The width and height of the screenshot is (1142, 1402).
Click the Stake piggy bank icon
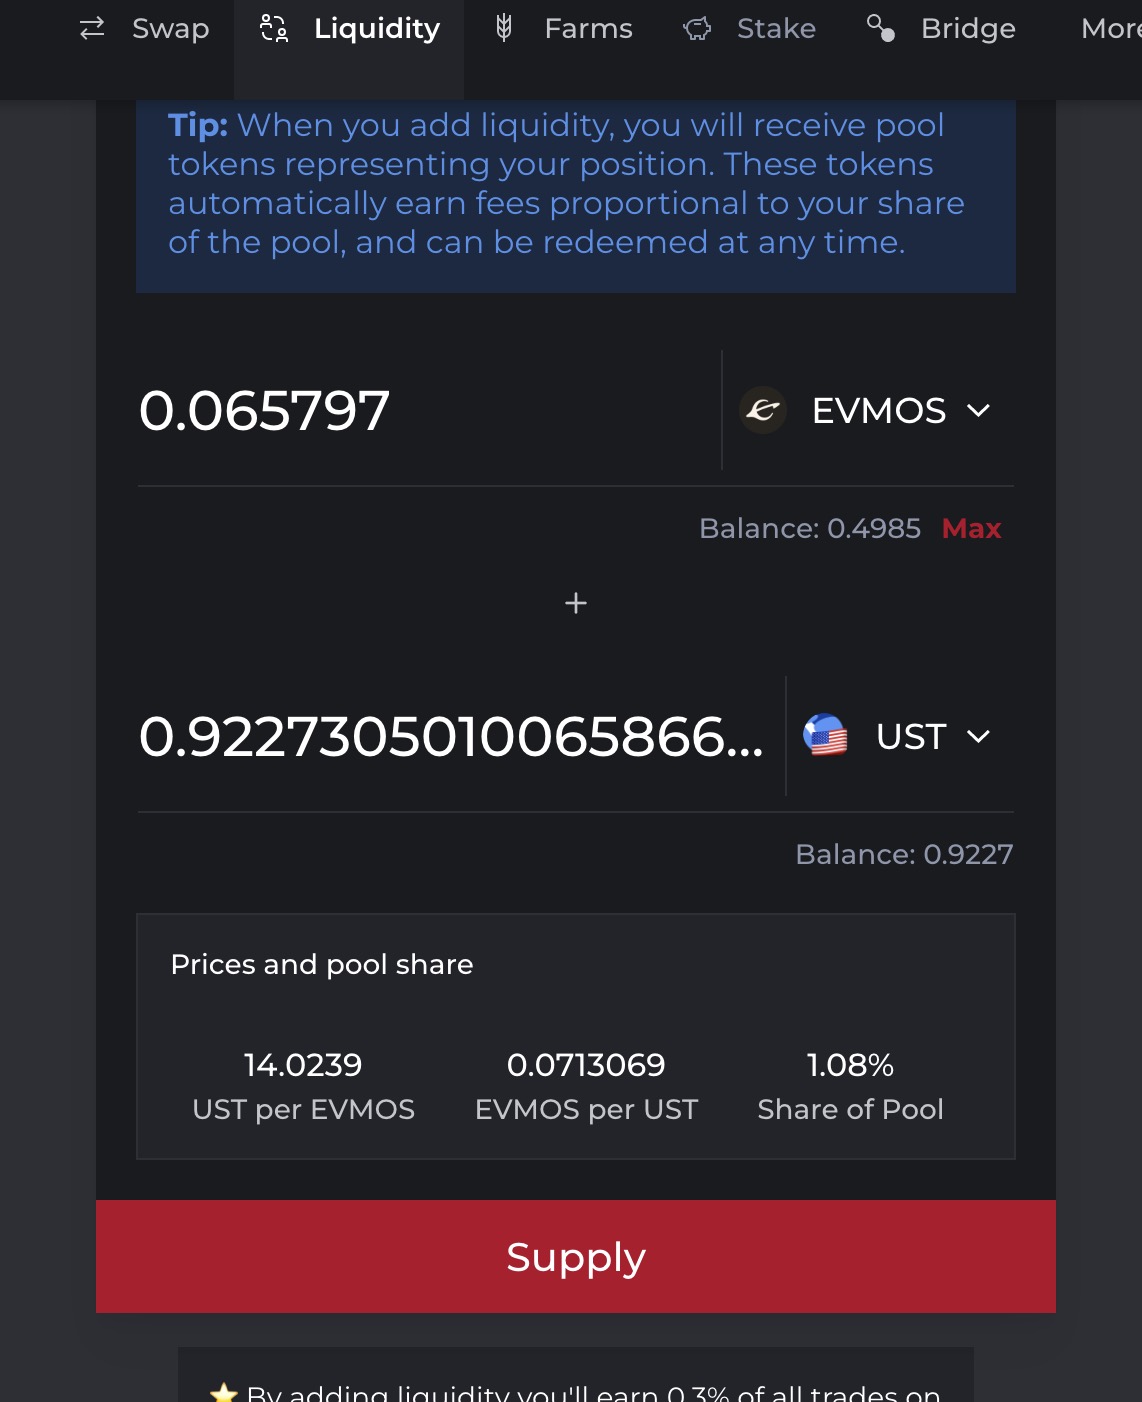click(697, 29)
